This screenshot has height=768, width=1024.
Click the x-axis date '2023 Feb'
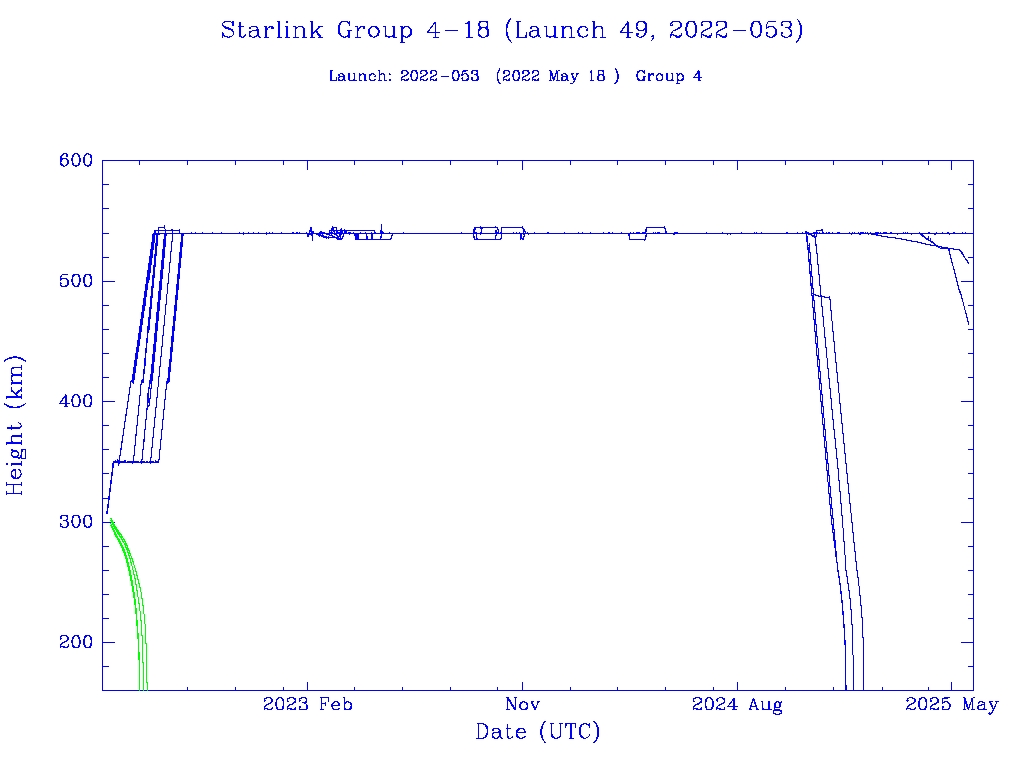tap(308, 704)
